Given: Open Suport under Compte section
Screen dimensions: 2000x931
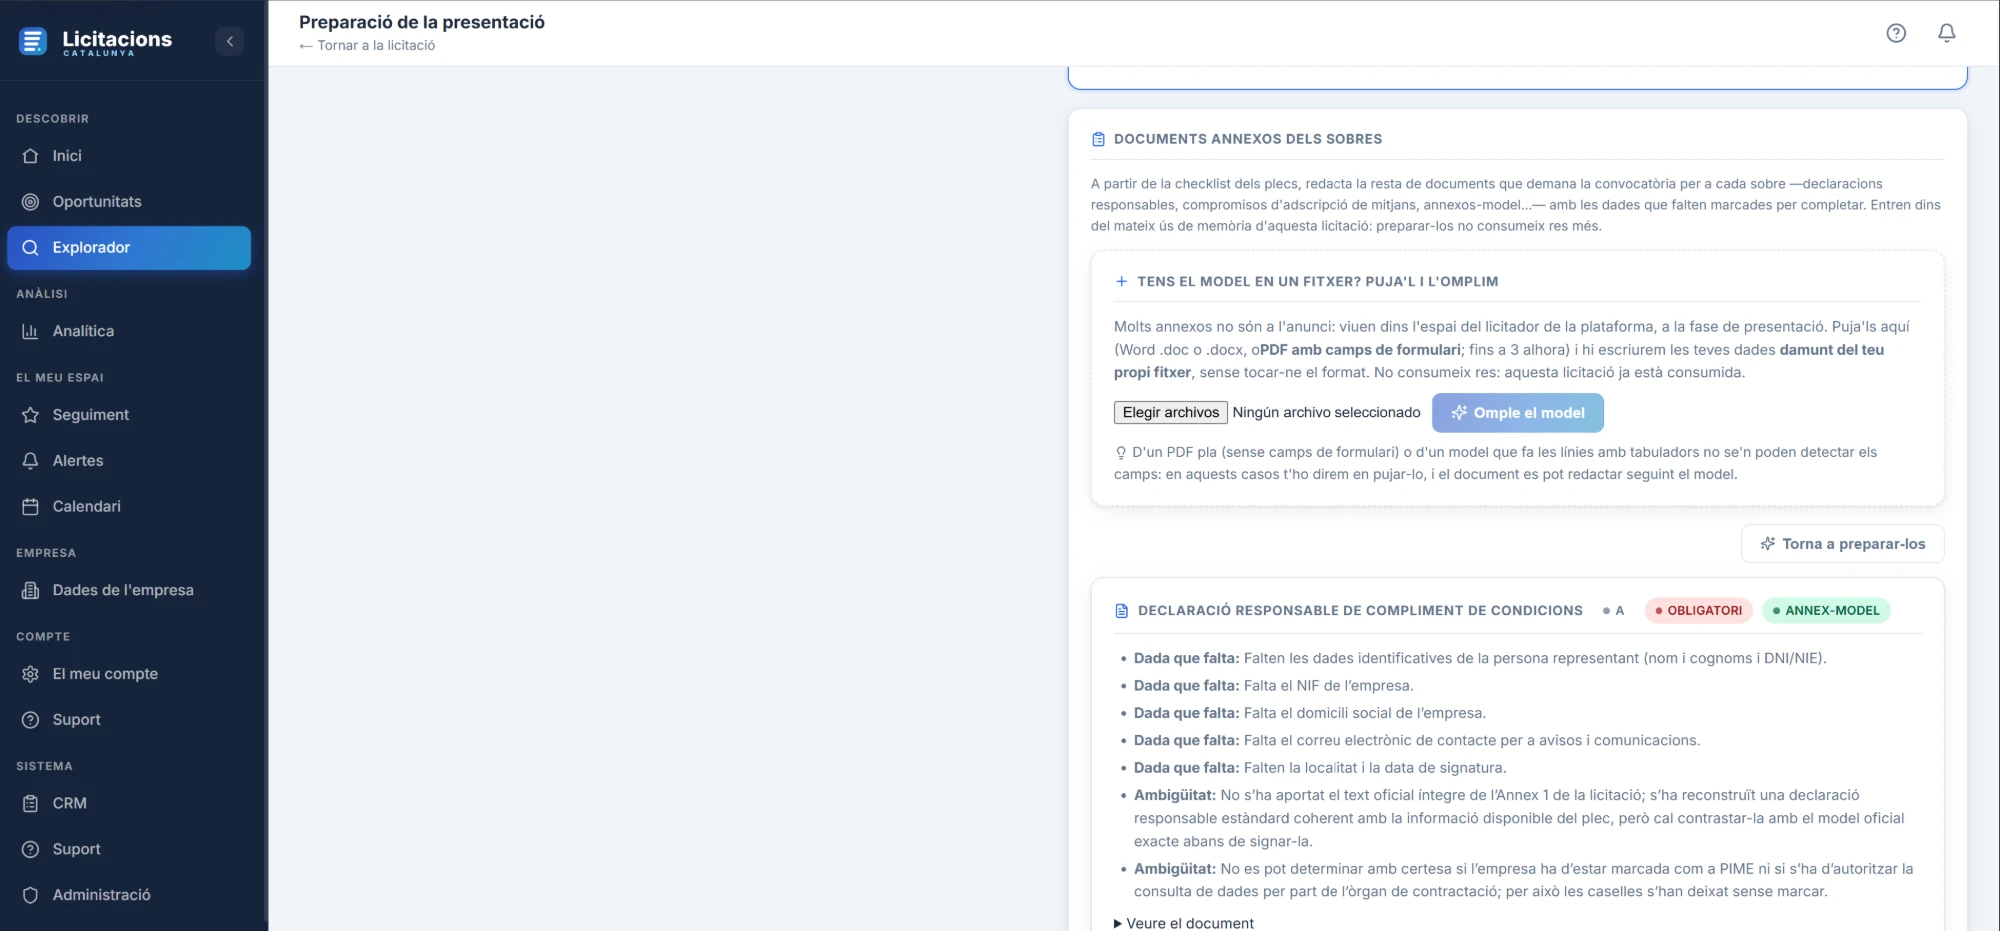Looking at the screenshot, I should pos(129,720).
